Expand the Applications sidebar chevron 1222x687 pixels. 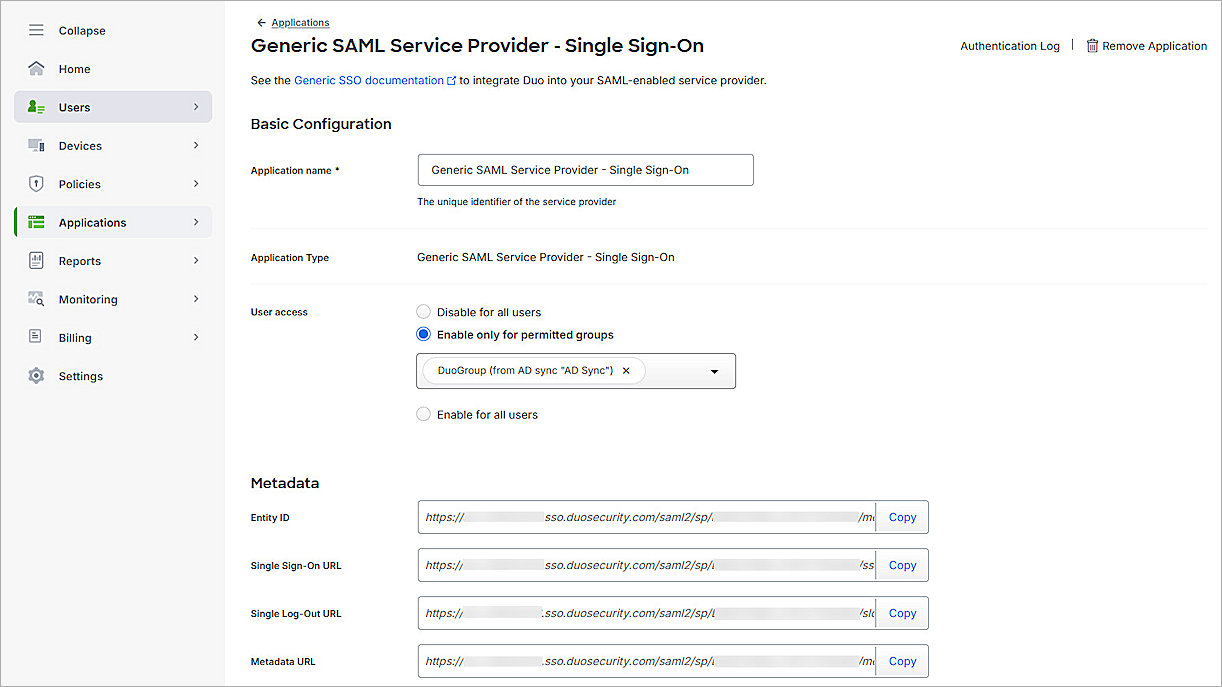click(x=196, y=222)
